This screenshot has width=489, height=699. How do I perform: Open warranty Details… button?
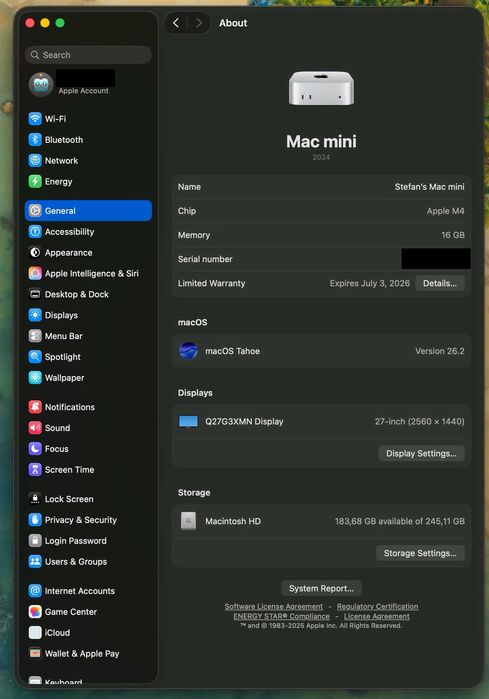440,283
